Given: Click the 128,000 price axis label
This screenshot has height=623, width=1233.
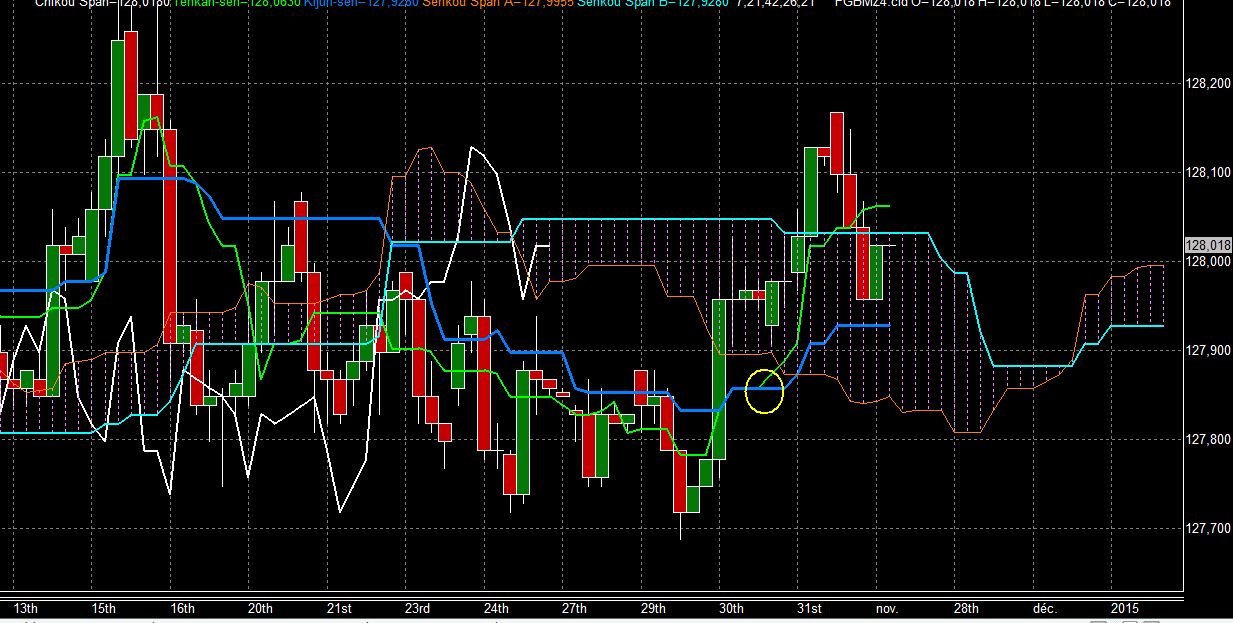Looking at the screenshot, I should [1207, 262].
